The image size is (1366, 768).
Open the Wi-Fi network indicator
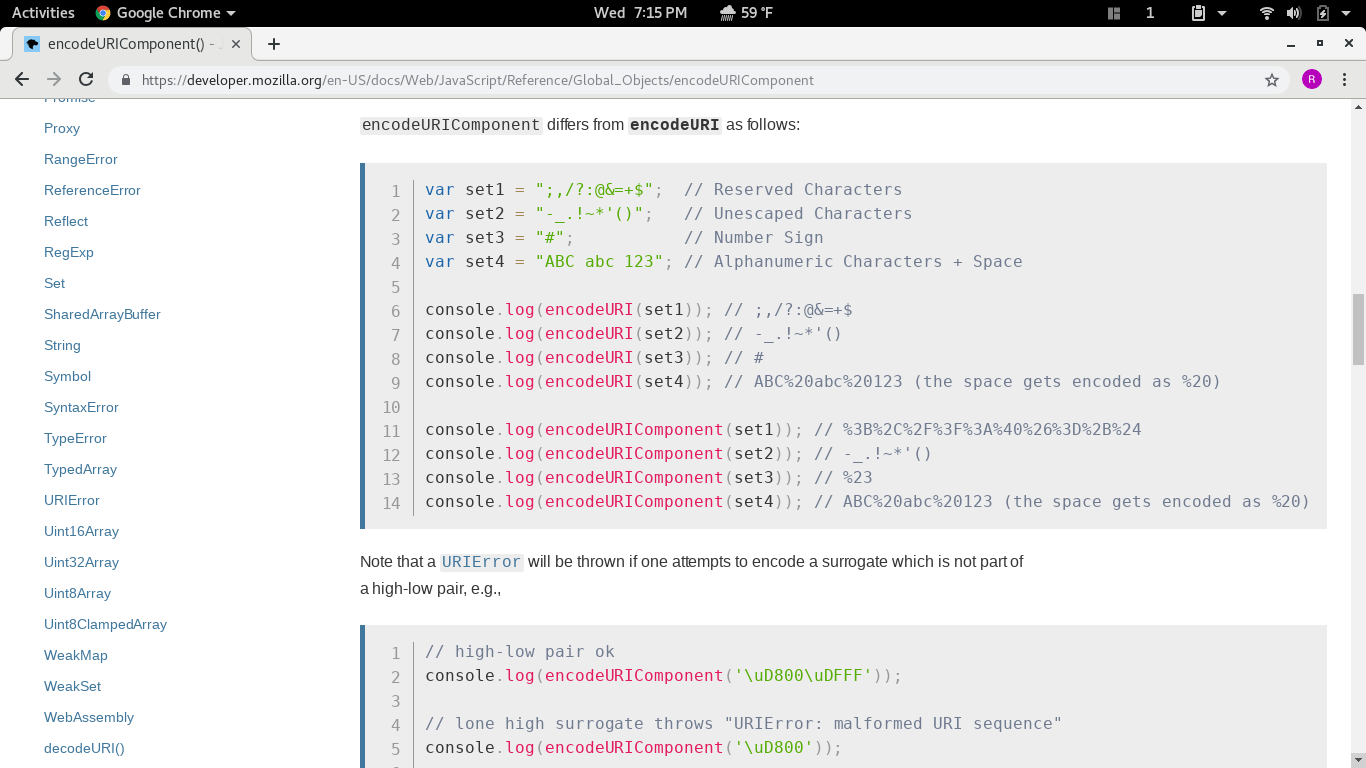(x=1267, y=13)
